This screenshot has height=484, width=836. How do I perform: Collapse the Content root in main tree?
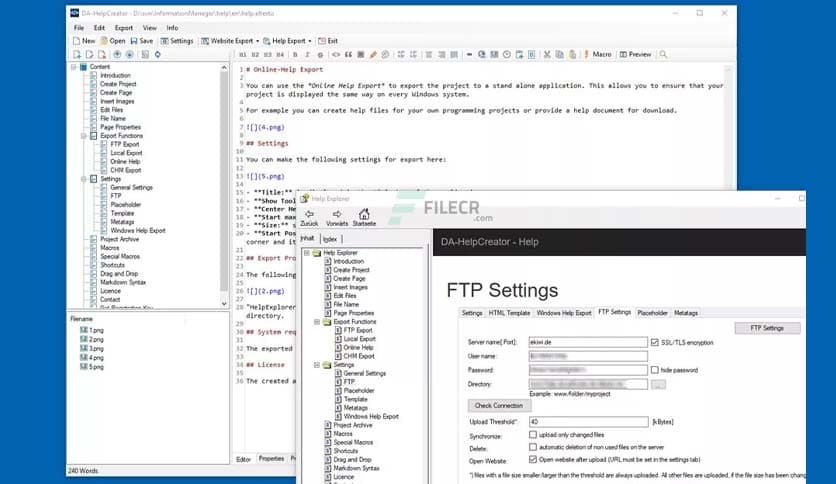(x=74, y=67)
